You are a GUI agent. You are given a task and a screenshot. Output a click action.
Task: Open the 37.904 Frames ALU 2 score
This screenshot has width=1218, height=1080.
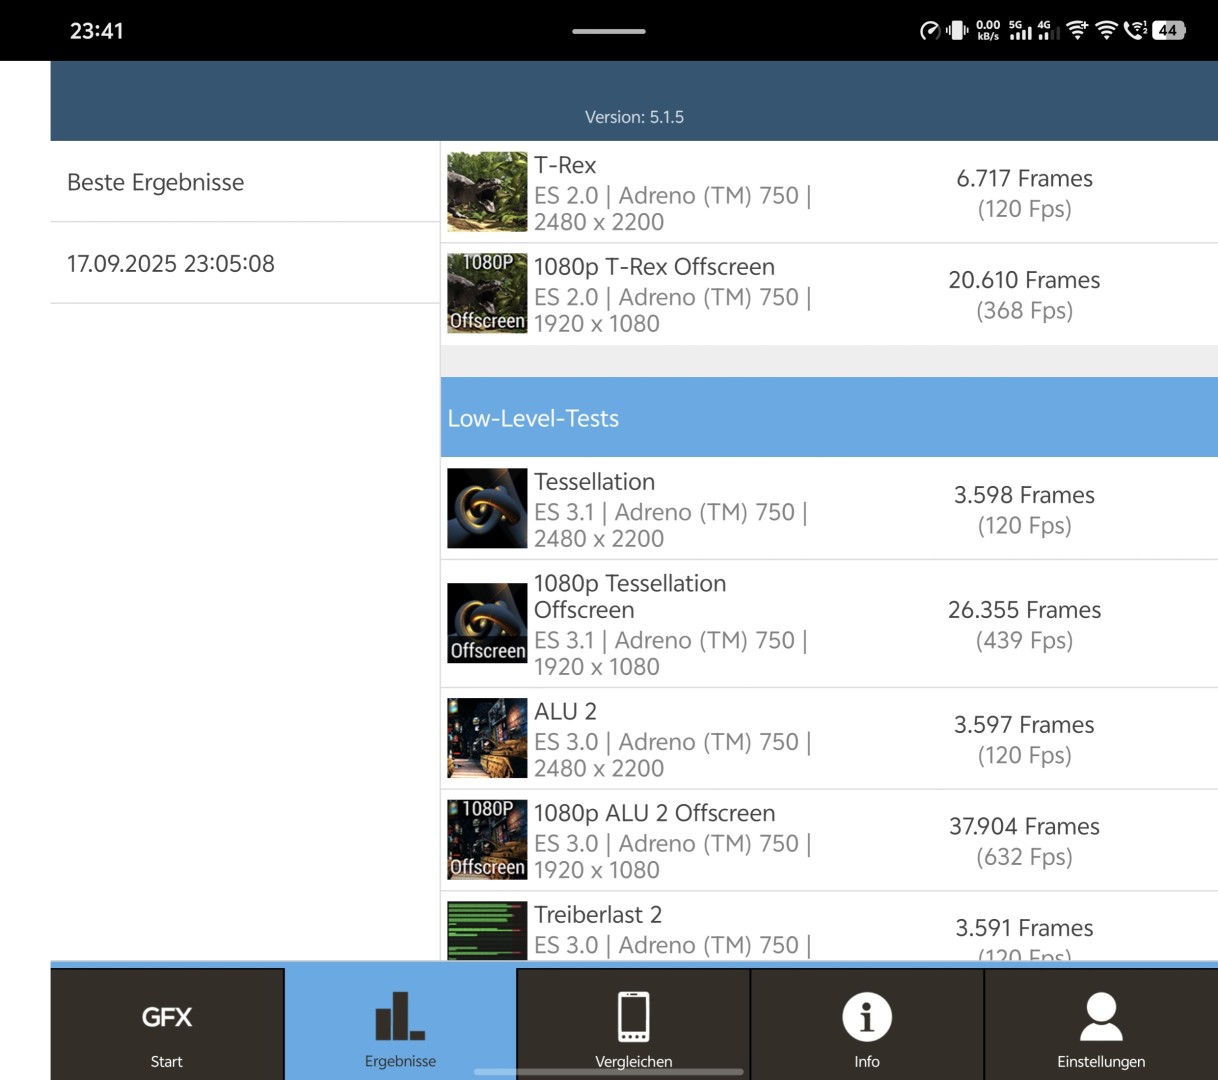point(1024,840)
